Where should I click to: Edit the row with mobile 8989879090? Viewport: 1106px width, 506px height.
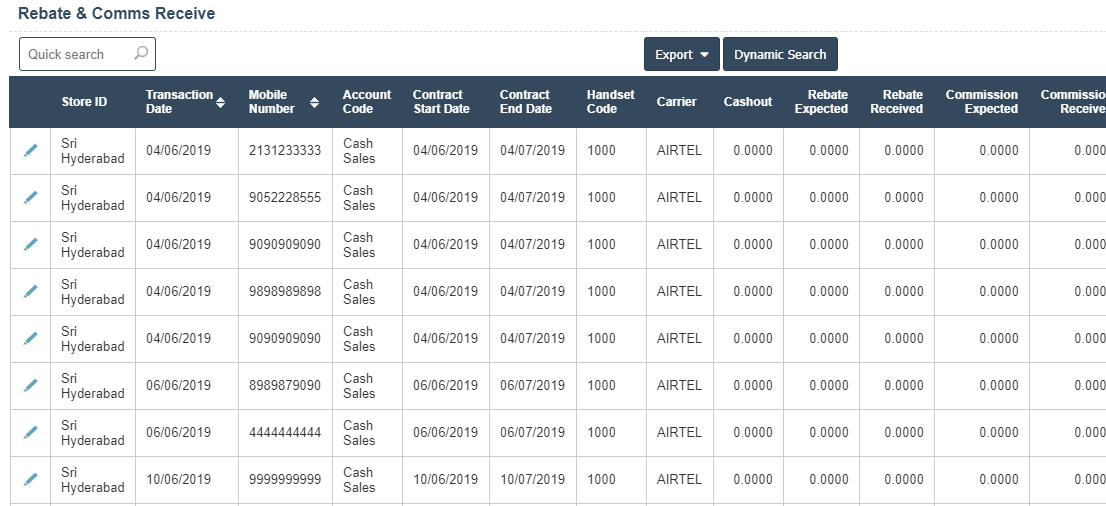pyautogui.click(x=31, y=385)
